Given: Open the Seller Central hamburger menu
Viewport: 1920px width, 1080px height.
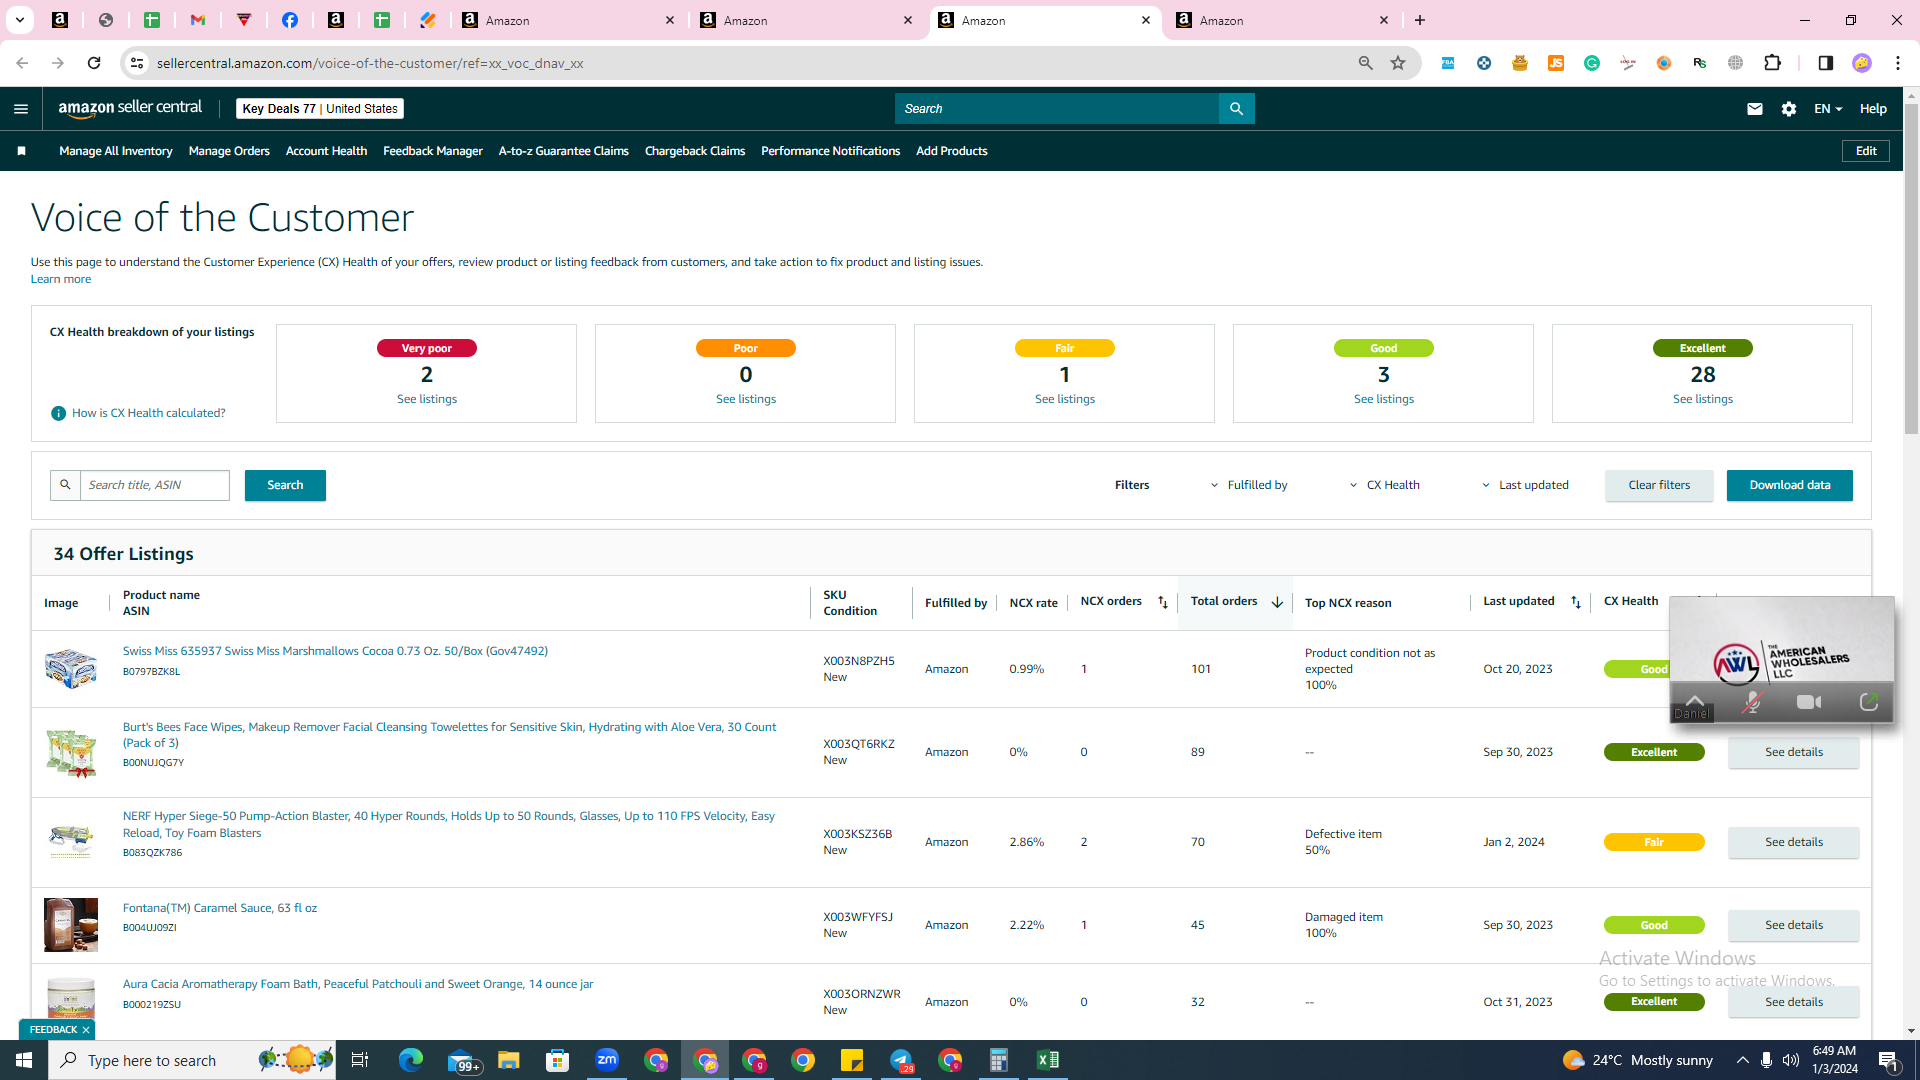Looking at the screenshot, I should tap(21, 109).
